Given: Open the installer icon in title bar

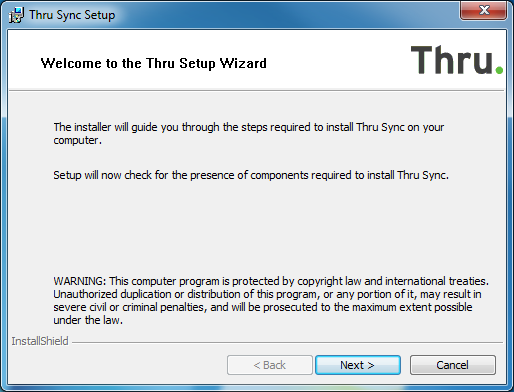Looking at the screenshot, I should [x=16, y=15].
